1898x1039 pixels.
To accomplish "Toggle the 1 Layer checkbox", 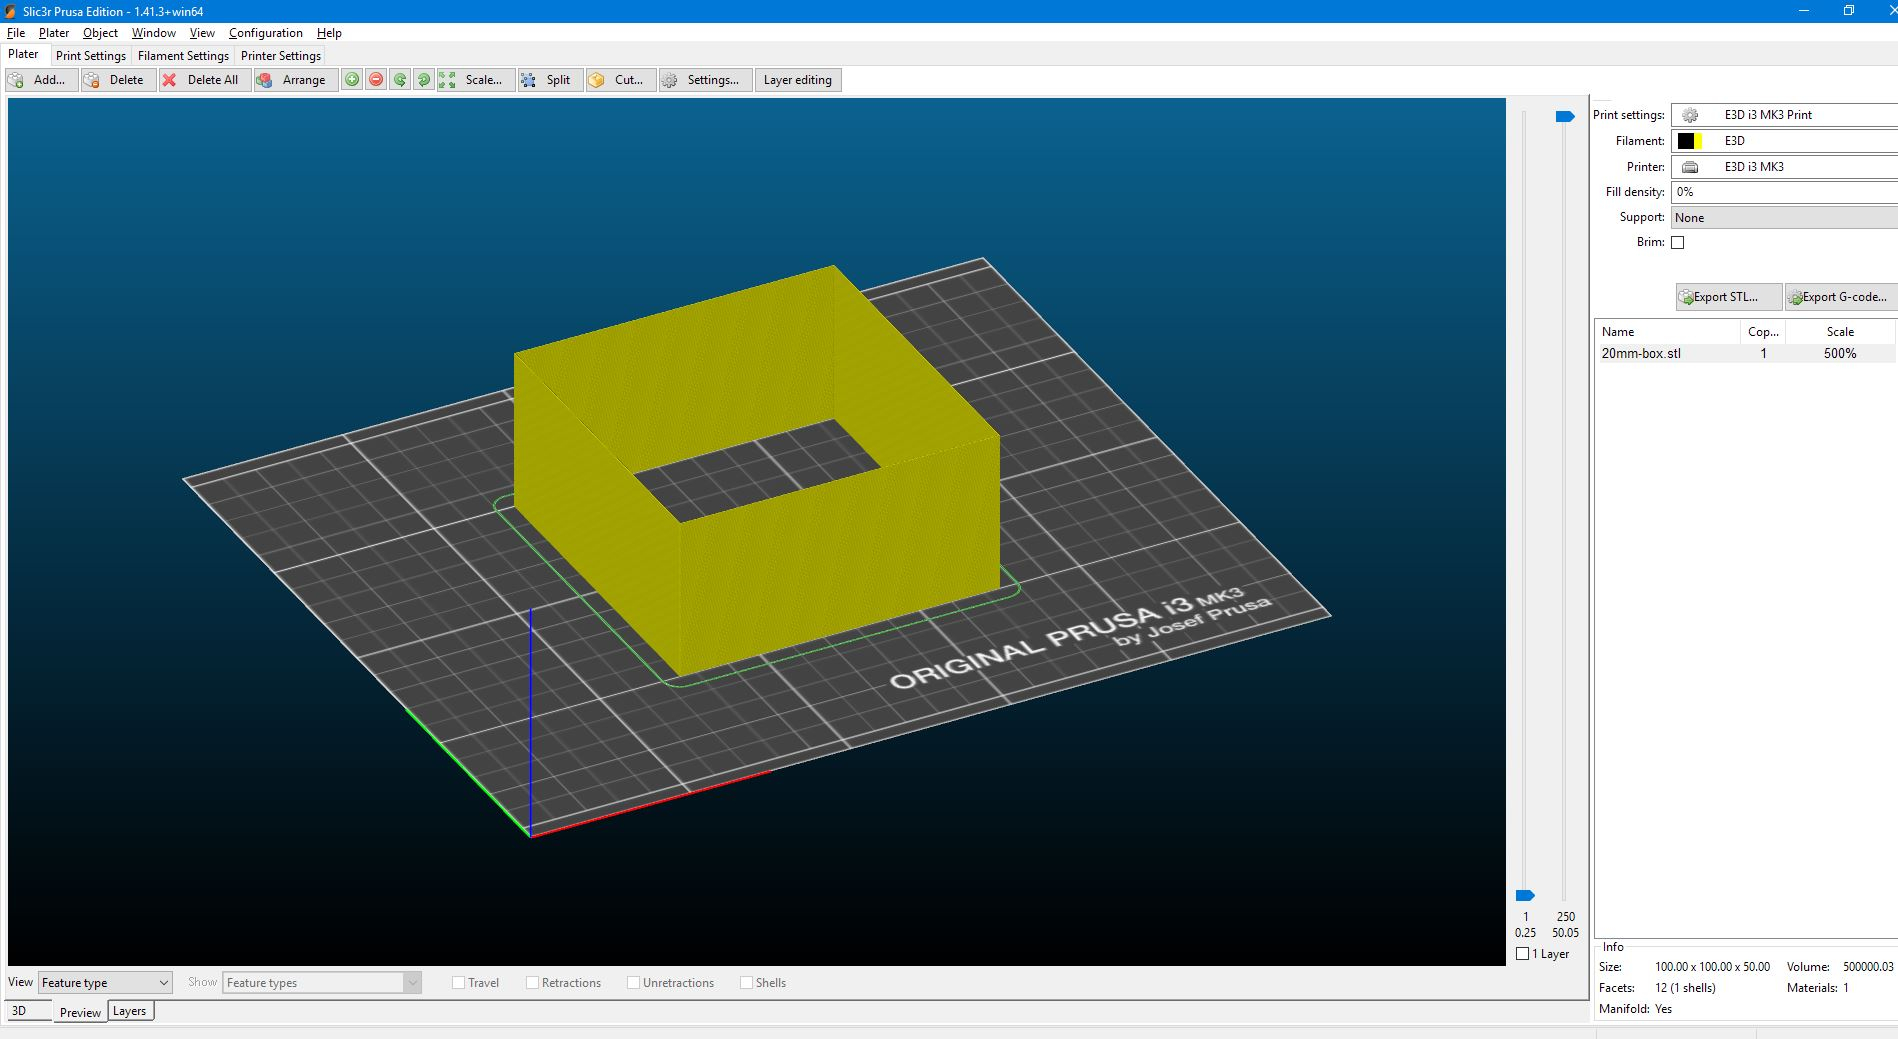I will (1523, 954).
